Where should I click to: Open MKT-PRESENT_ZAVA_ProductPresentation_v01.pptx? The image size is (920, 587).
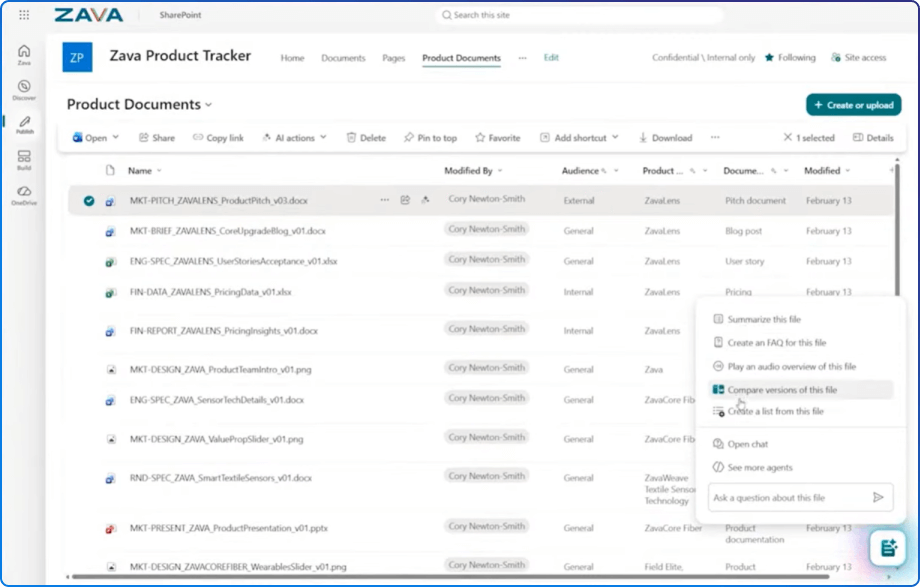(x=229, y=528)
